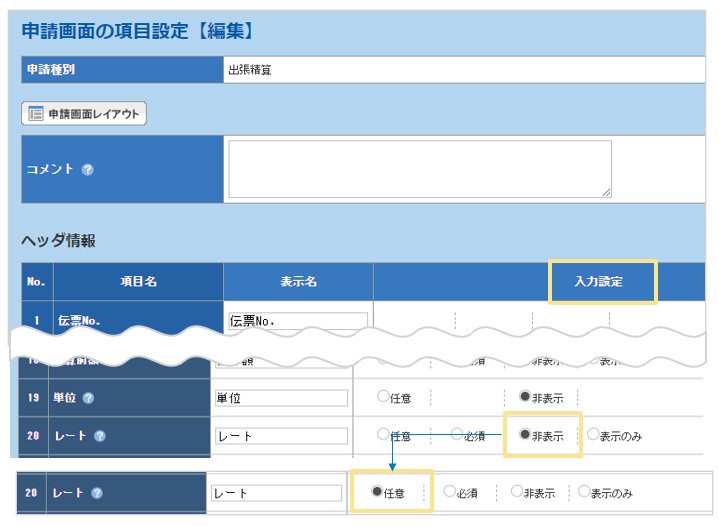This screenshot has width=719, height=527.
Task: Click the resize handle of the コメント text area
Action: 606,193
